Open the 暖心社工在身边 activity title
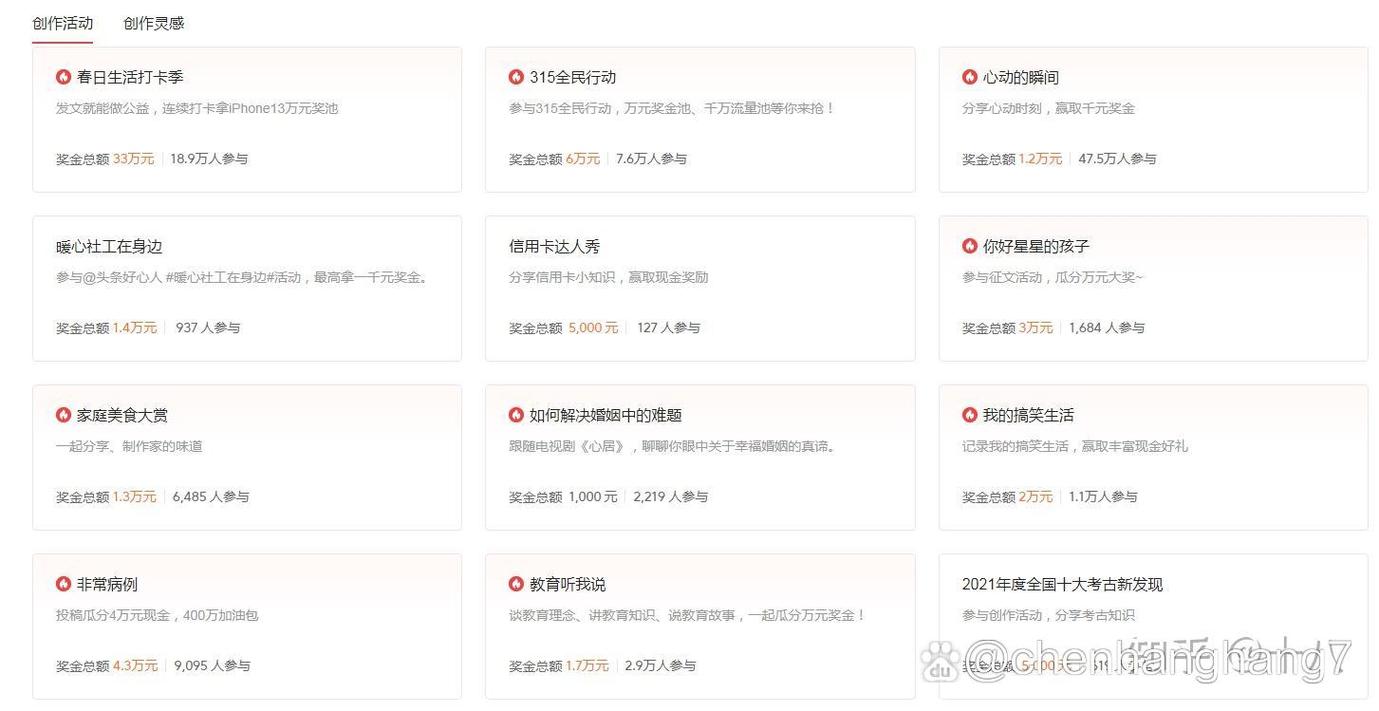This screenshot has height=711, width=1379. (109, 246)
